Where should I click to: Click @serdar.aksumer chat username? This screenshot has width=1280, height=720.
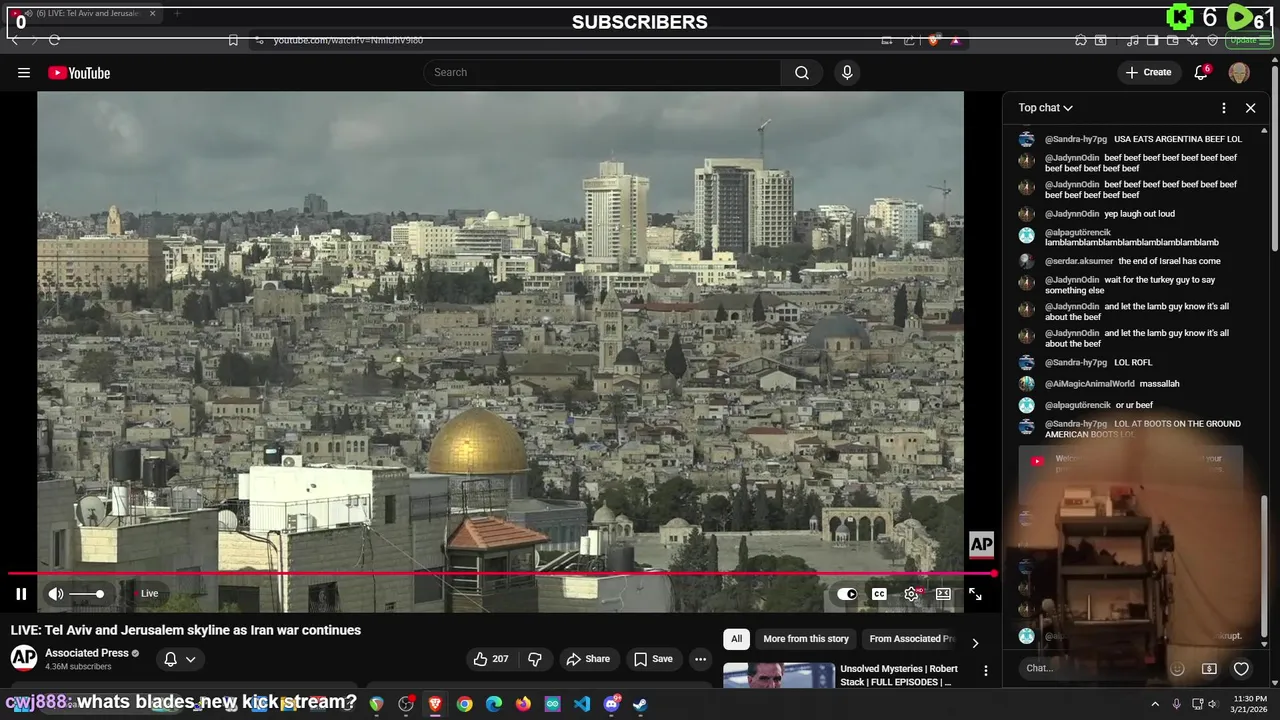pos(1078,261)
